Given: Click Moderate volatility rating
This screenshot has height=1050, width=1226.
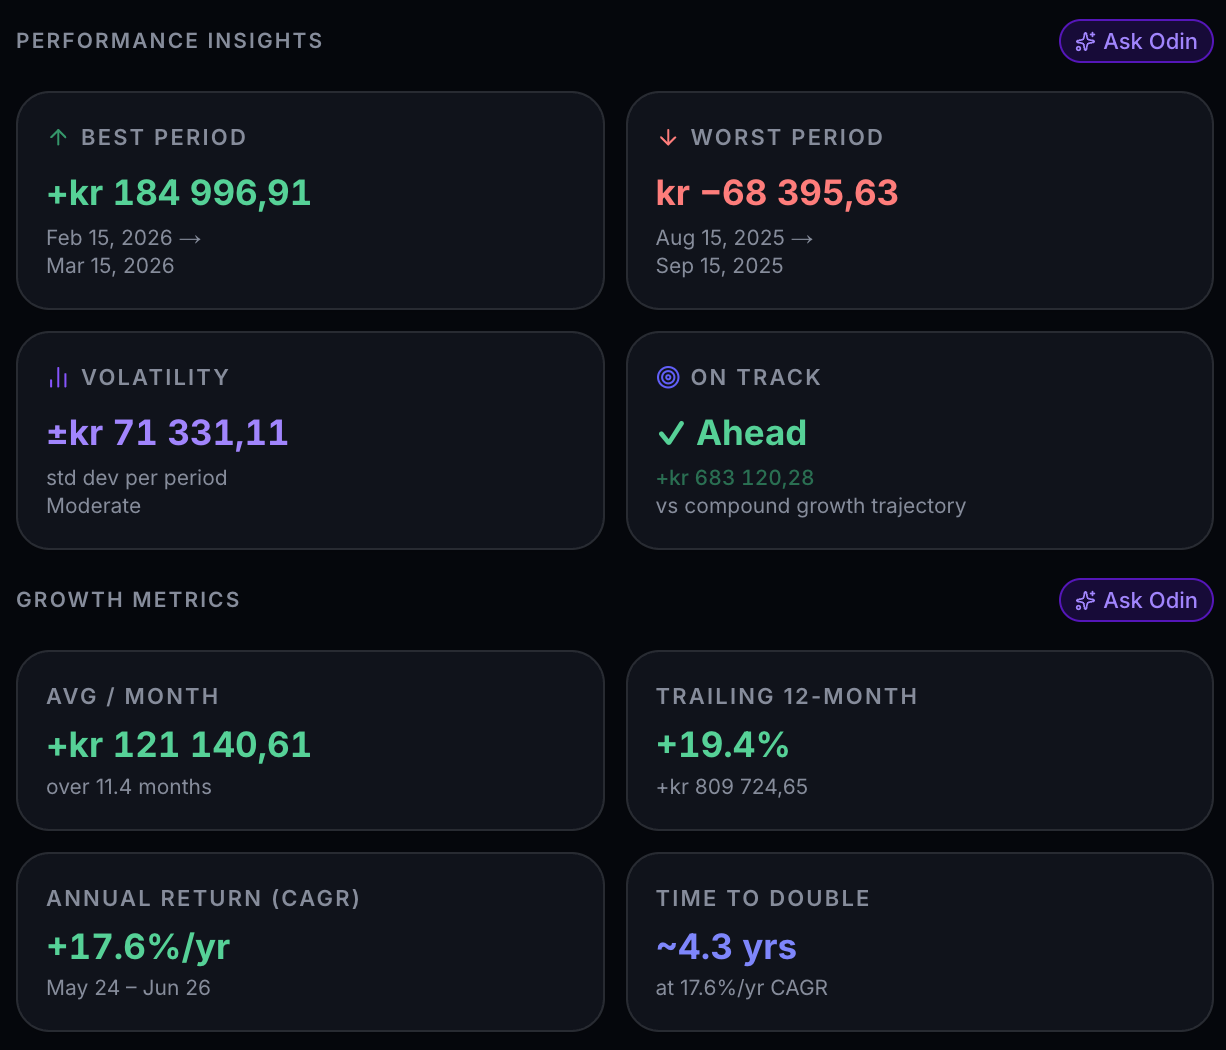Looking at the screenshot, I should pos(93,506).
